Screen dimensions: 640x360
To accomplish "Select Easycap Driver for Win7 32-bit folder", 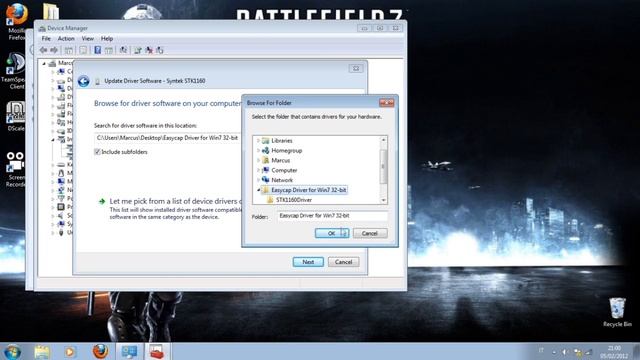I will tap(309, 190).
